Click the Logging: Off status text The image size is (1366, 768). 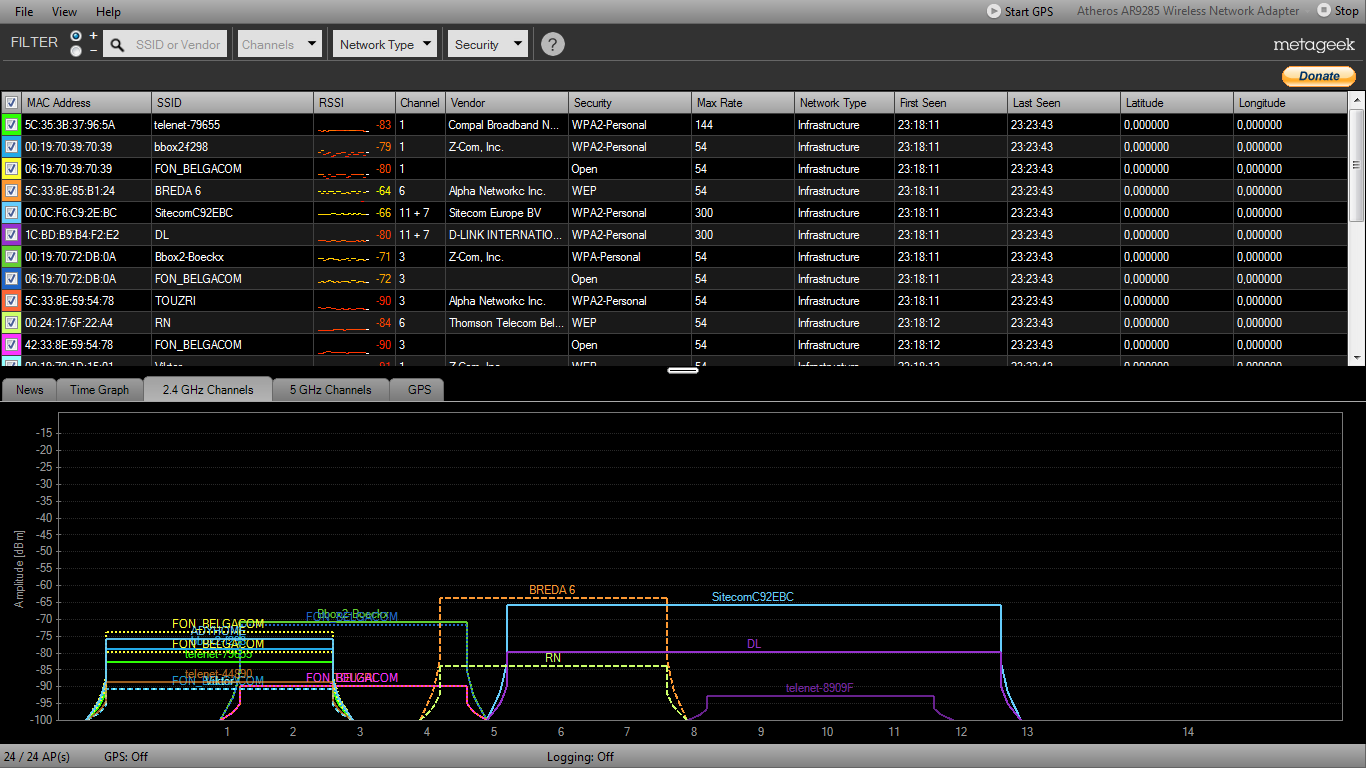point(580,757)
